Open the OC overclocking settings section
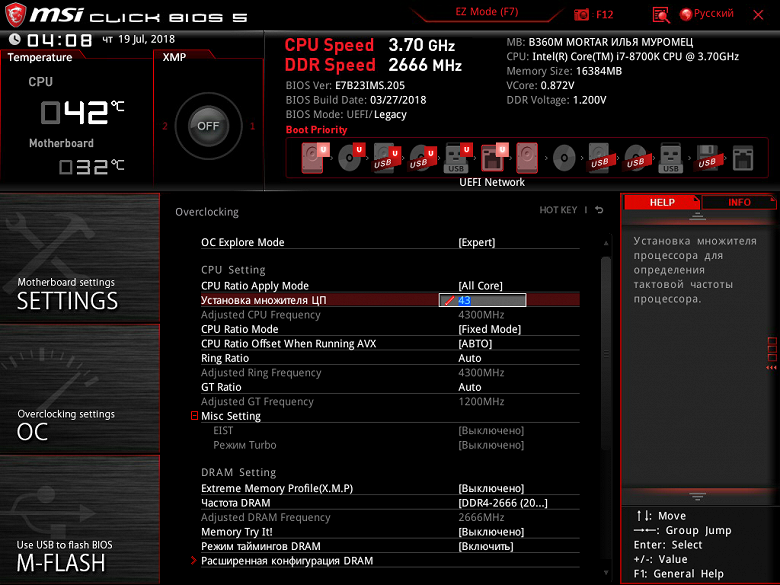780x585 pixels. point(80,389)
